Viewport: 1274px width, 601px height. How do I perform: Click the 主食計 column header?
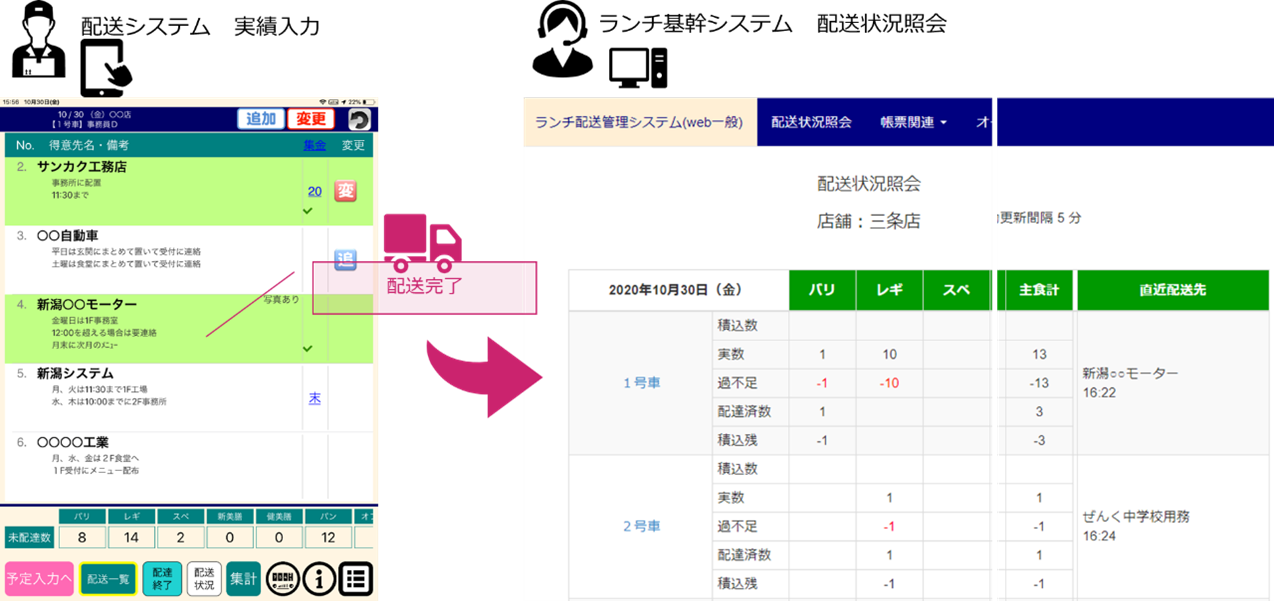tap(1039, 290)
